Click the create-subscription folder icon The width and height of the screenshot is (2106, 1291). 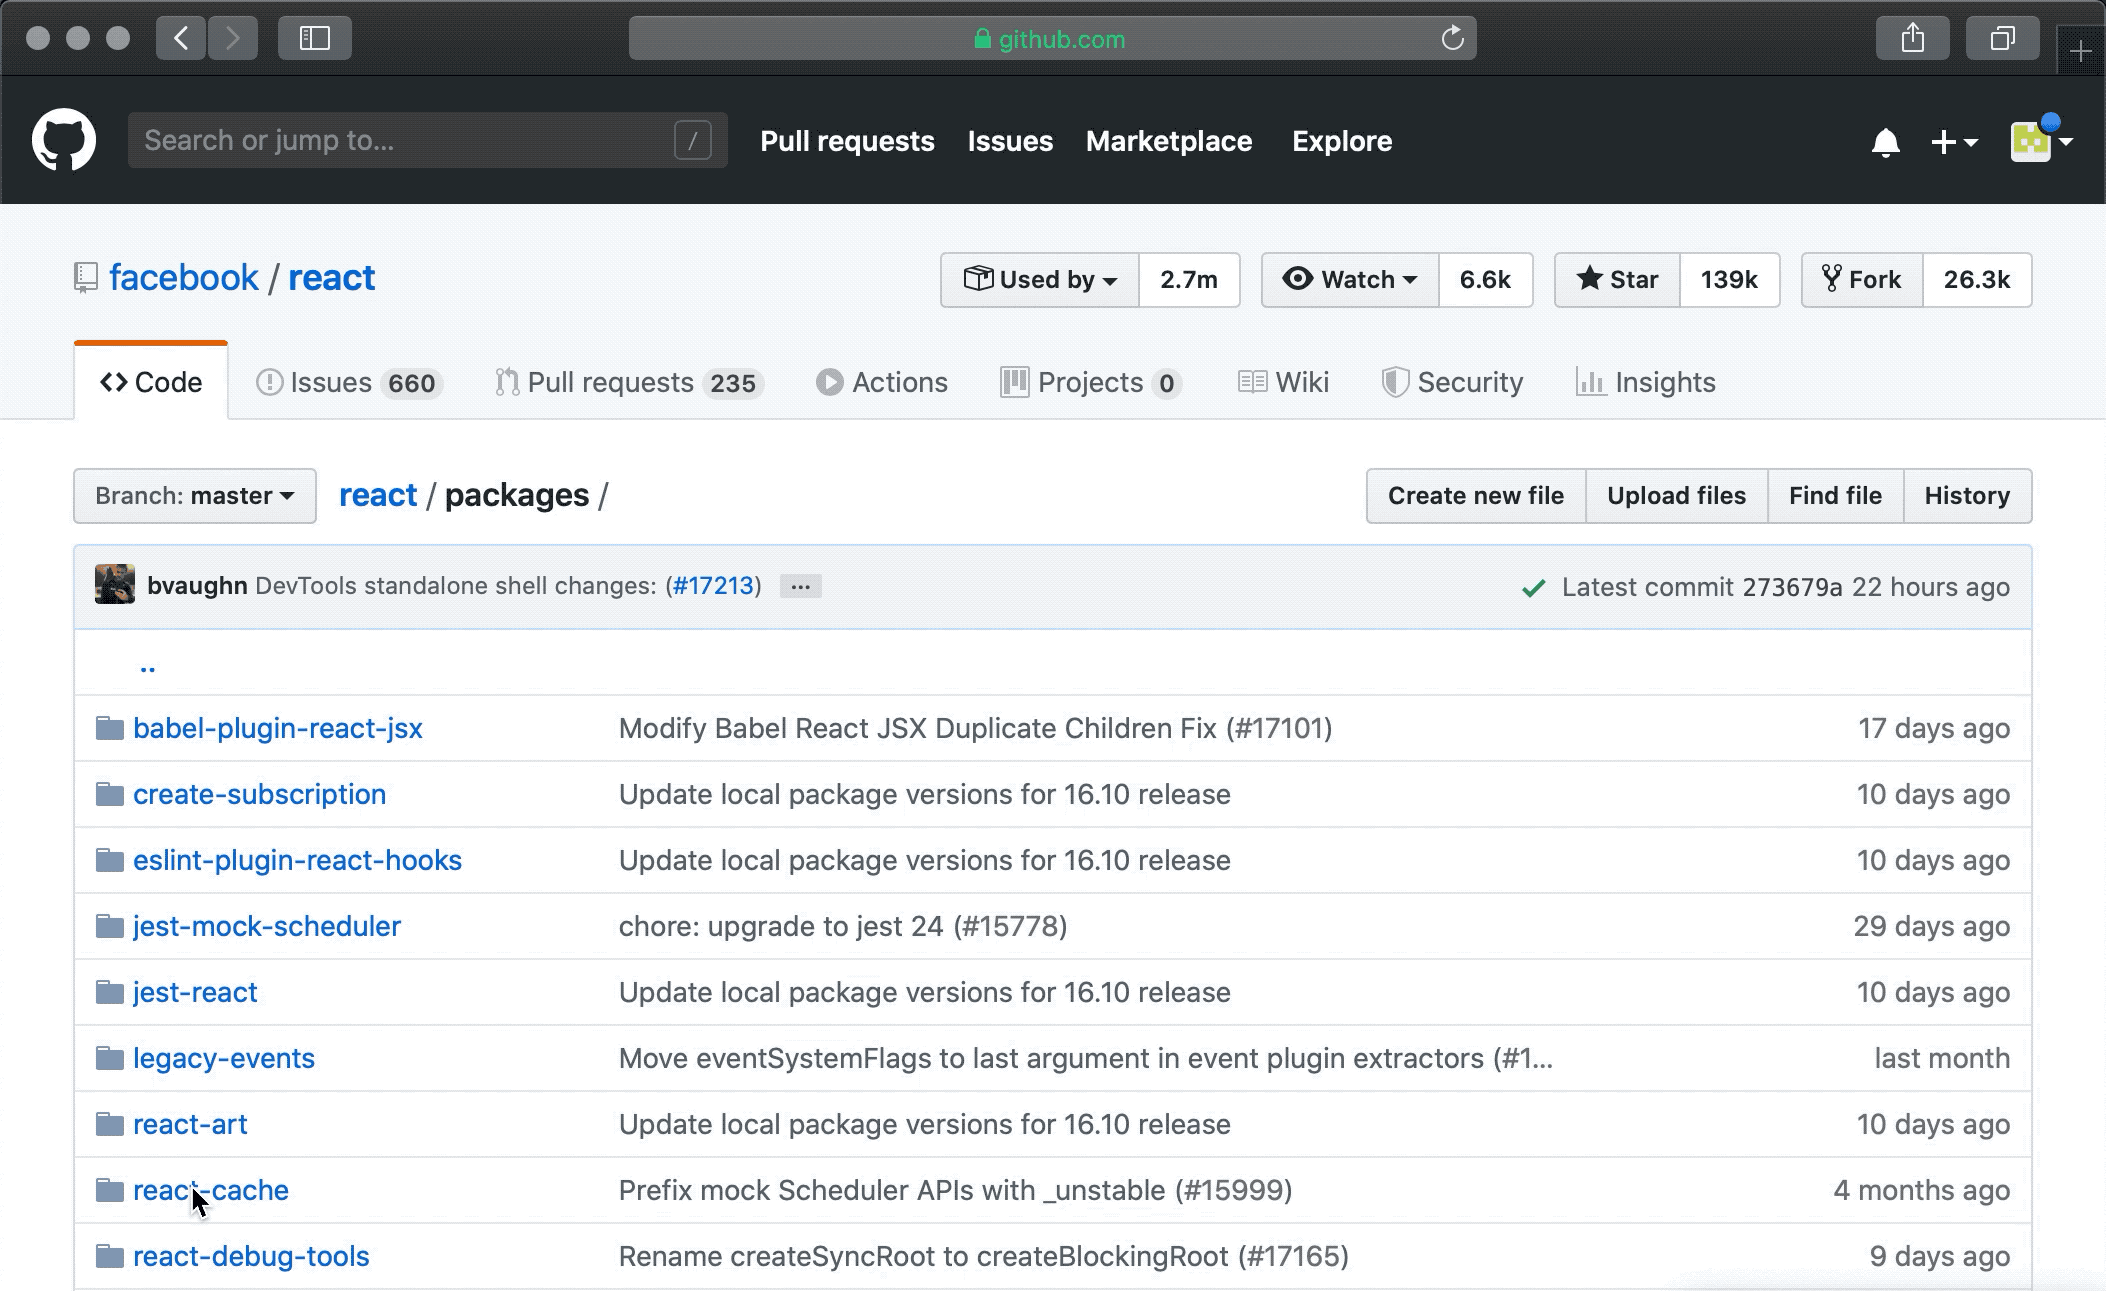point(110,794)
